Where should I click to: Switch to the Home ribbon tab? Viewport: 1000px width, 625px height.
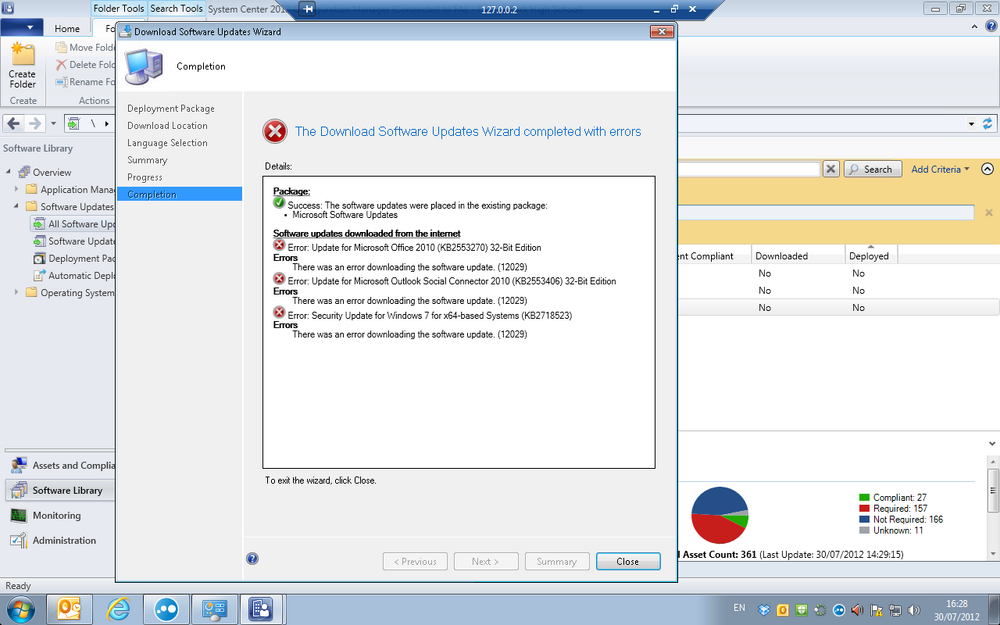pos(67,28)
